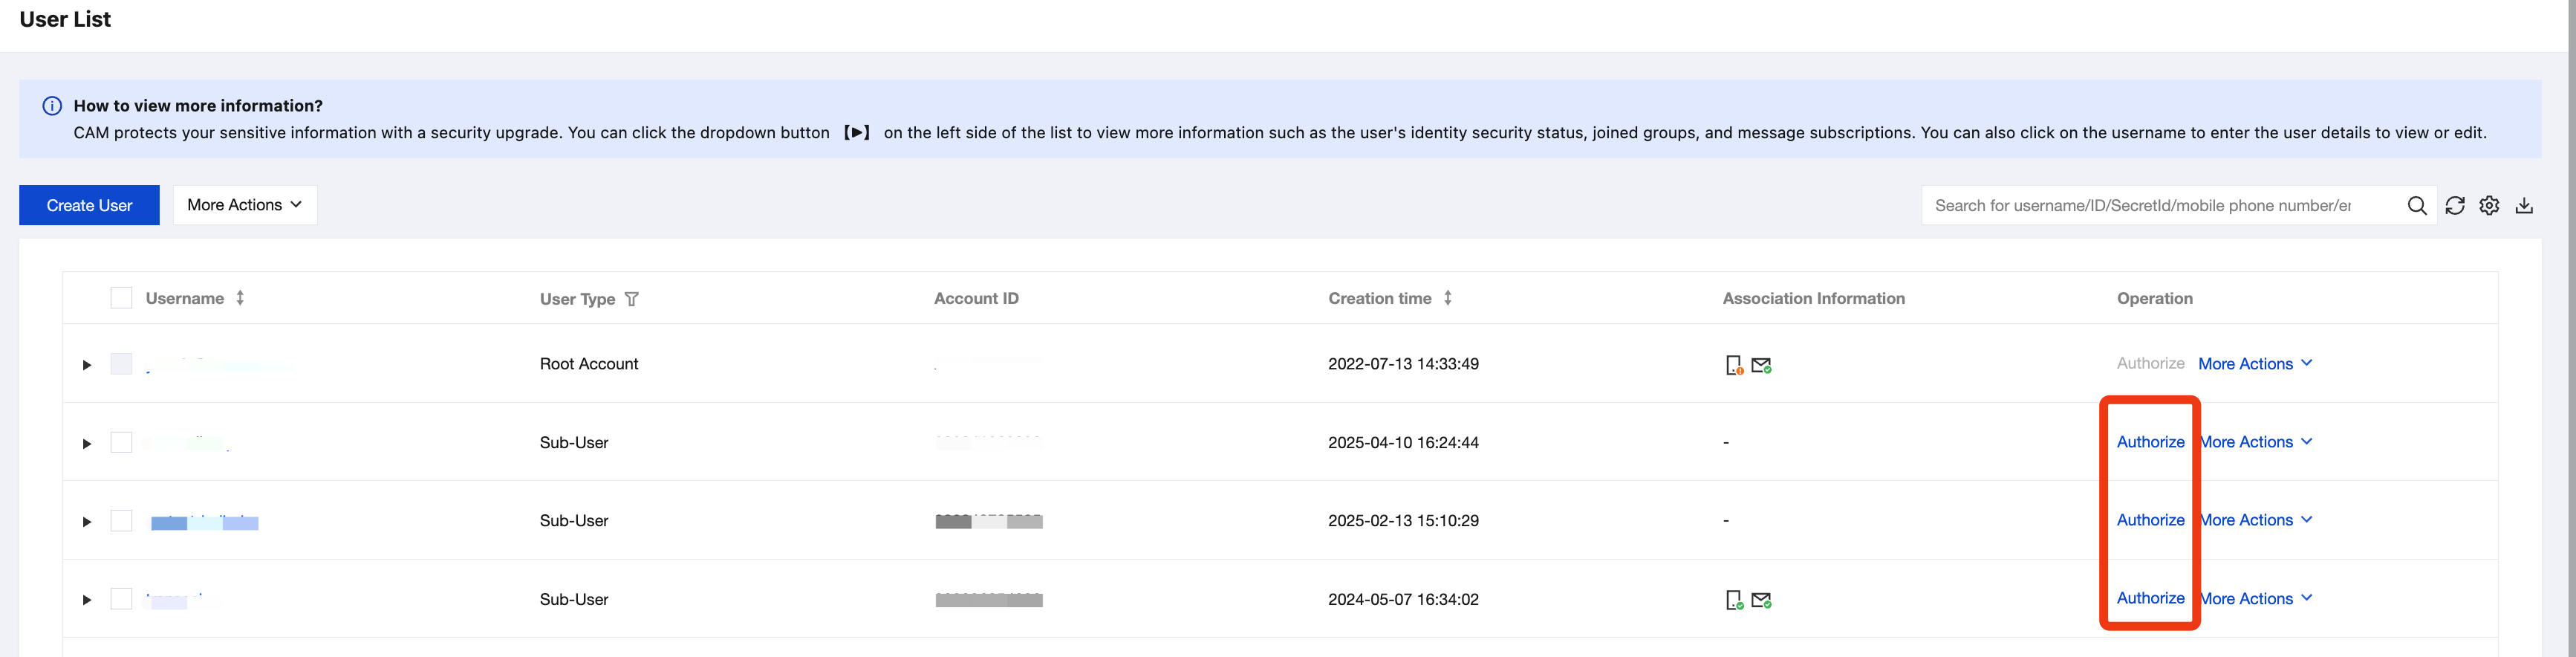Expand the Root Account row details
Viewport: 2576px width, 657px height.
pyautogui.click(x=87, y=365)
